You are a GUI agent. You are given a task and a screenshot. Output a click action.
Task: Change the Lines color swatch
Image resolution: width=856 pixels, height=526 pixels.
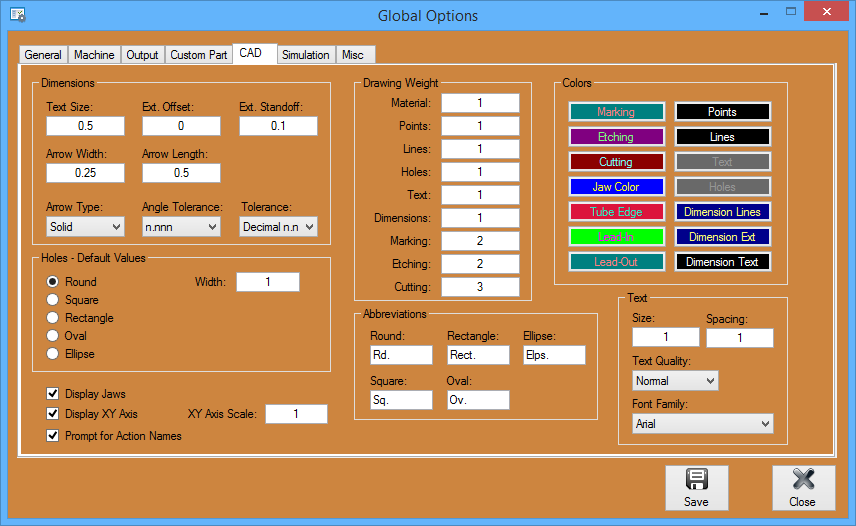(x=723, y=137)
